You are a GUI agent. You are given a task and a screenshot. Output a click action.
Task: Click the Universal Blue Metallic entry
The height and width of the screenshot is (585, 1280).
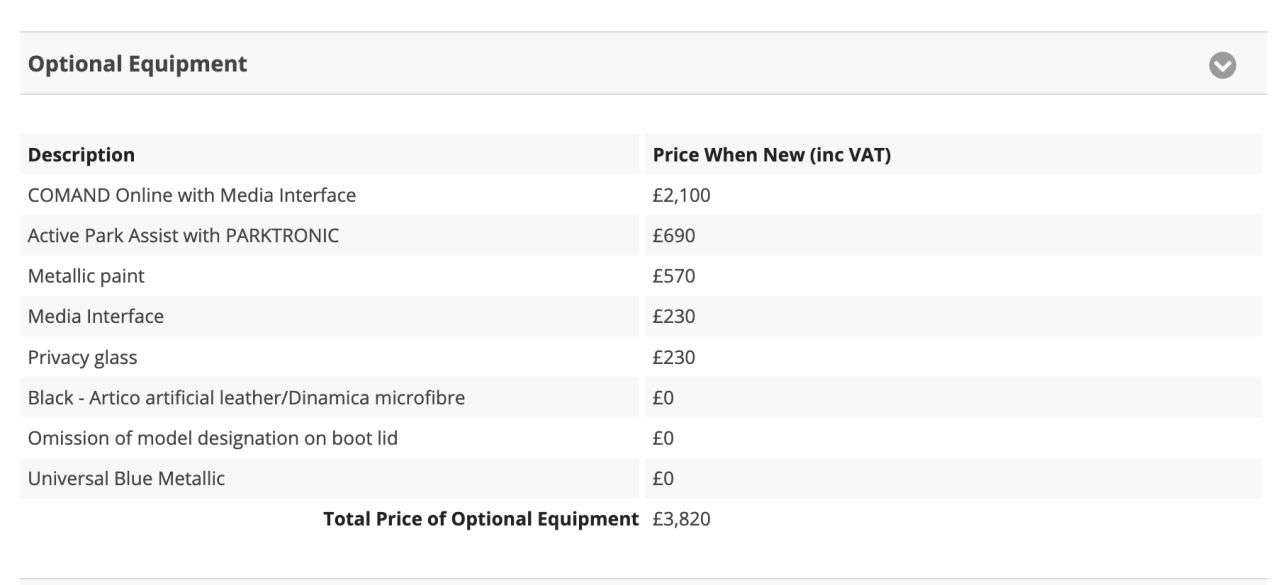coord(126,478)
